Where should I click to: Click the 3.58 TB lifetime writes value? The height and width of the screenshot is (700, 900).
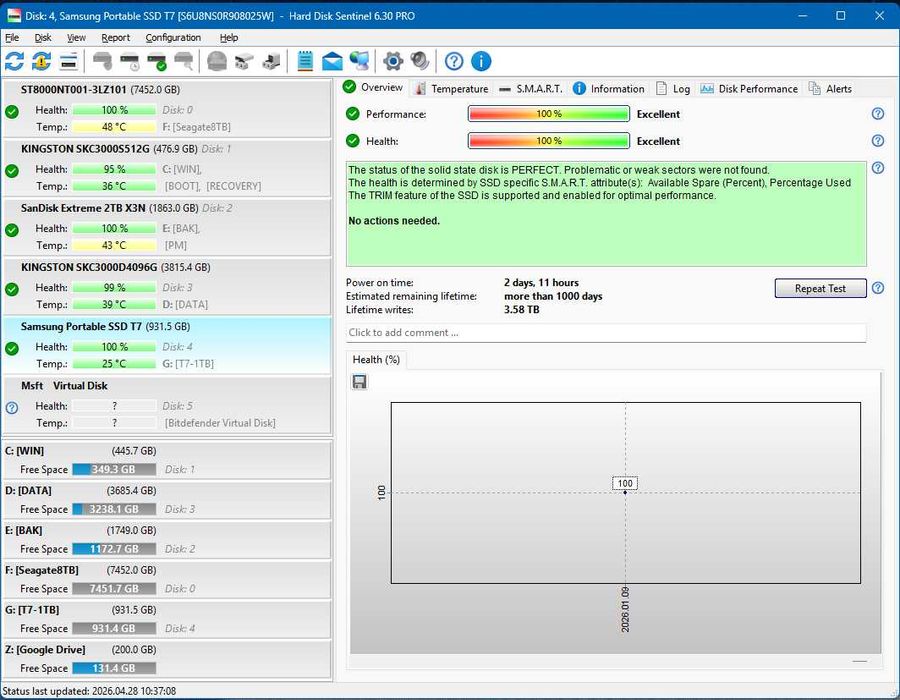point(522,310)
